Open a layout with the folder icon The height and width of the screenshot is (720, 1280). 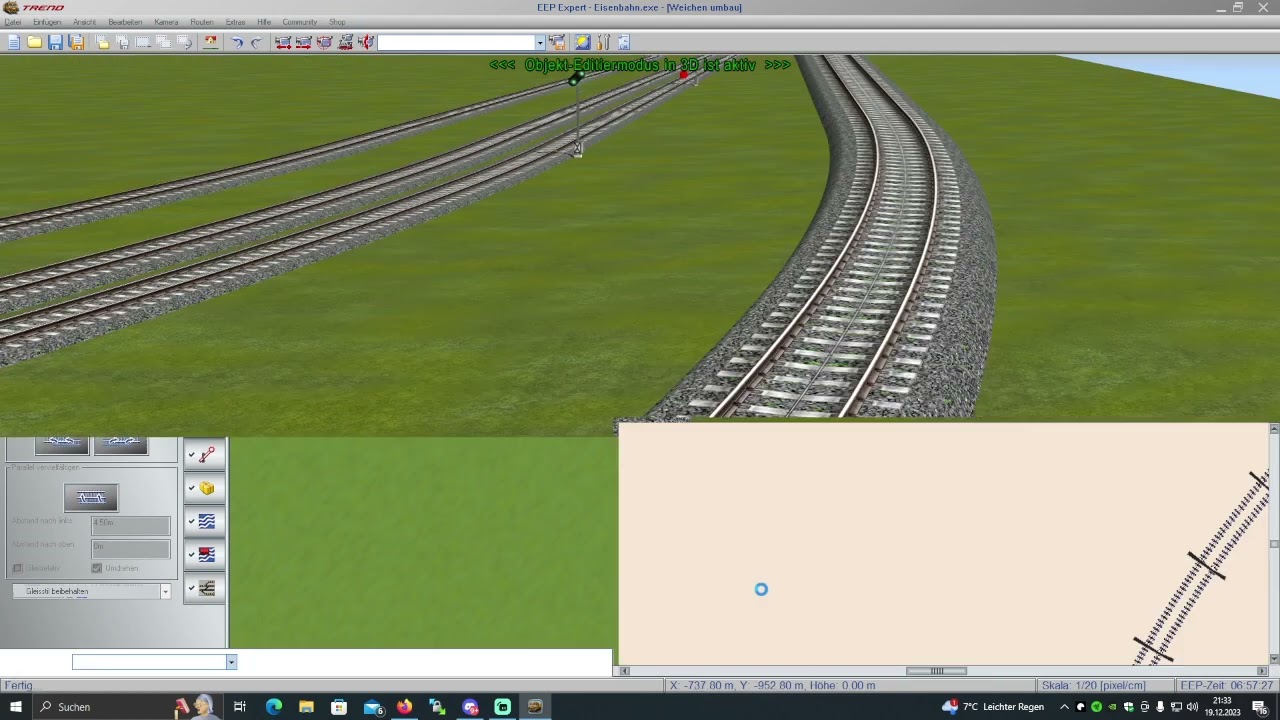[34, 42]
